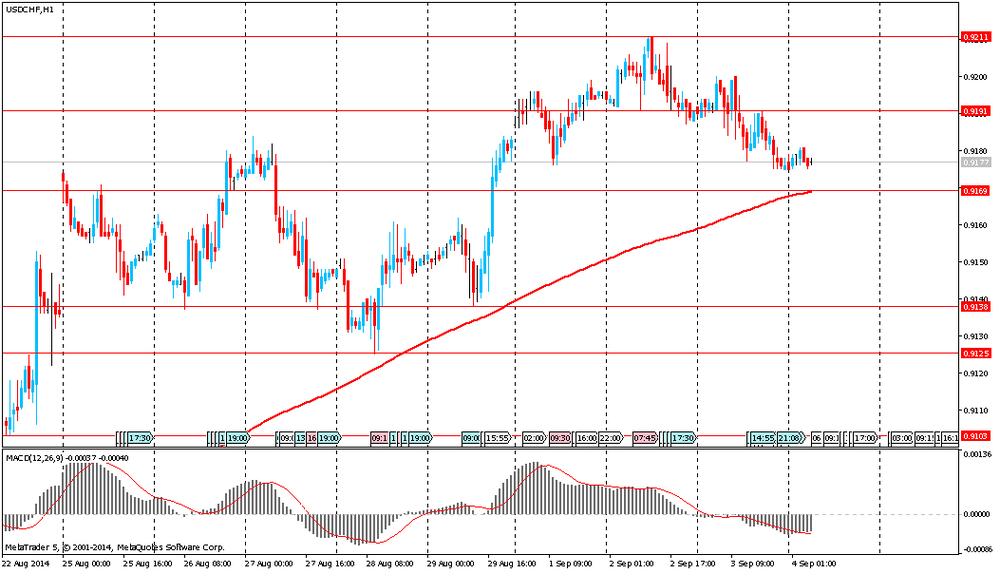The height and width of the screenshot is (574, 1000).
Task: Open the pink 07:45 event marker
Action: pyautogui.click(x=645, y=438)
